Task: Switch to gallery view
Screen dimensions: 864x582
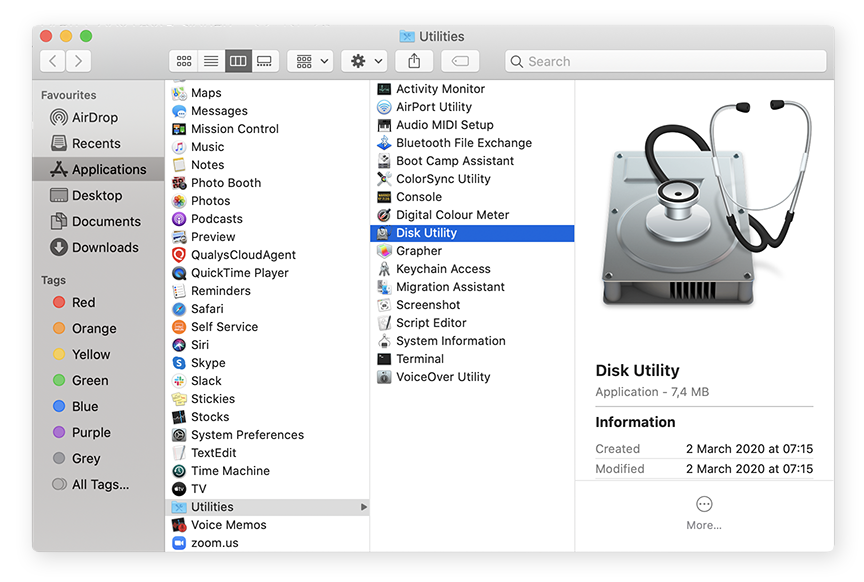Action: tap(264, 60)
